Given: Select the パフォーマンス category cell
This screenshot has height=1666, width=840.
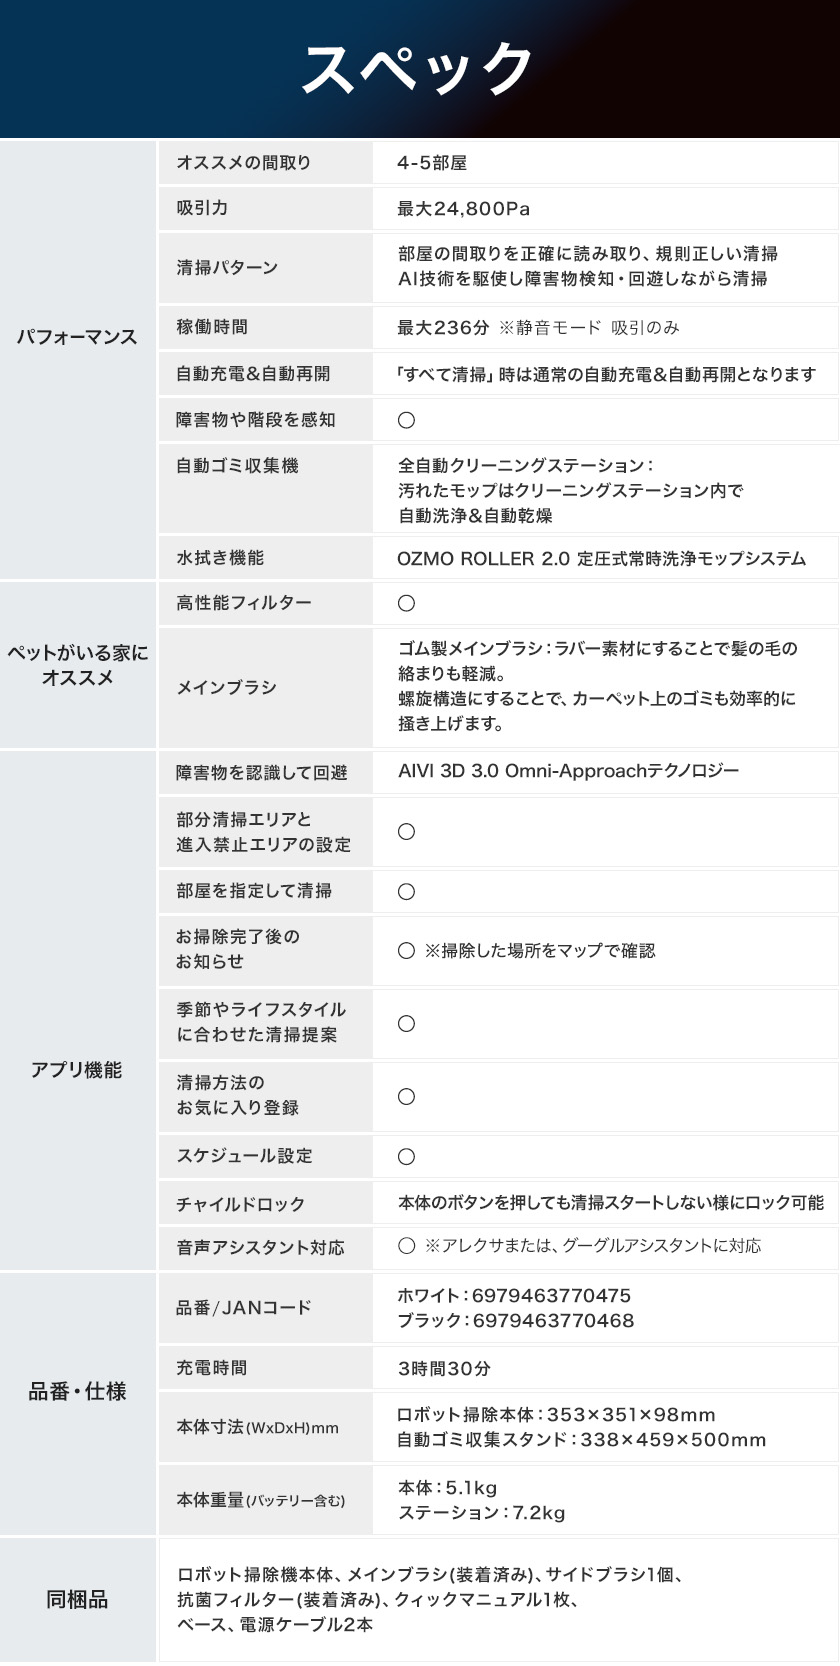Looking at the screenshot, I should click(78, 359).
